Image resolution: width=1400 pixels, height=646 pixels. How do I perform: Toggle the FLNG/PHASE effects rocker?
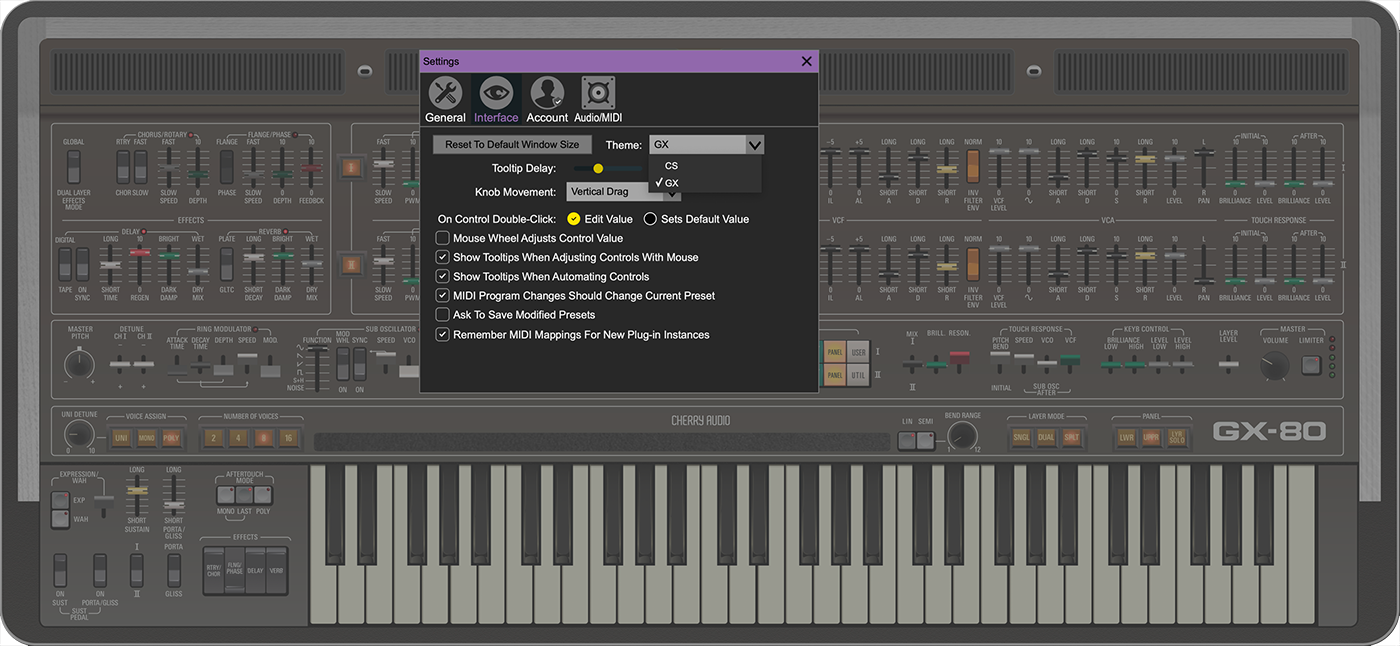[x=235, y=571]
